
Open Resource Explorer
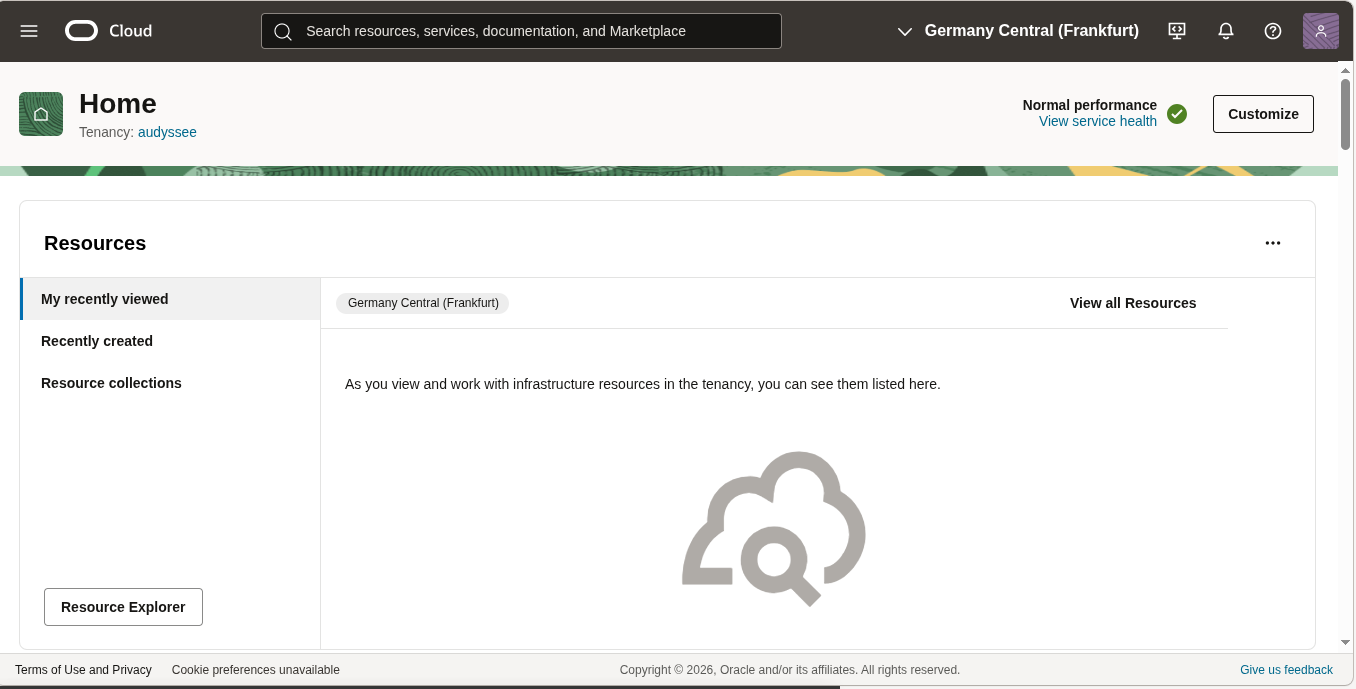123,607
